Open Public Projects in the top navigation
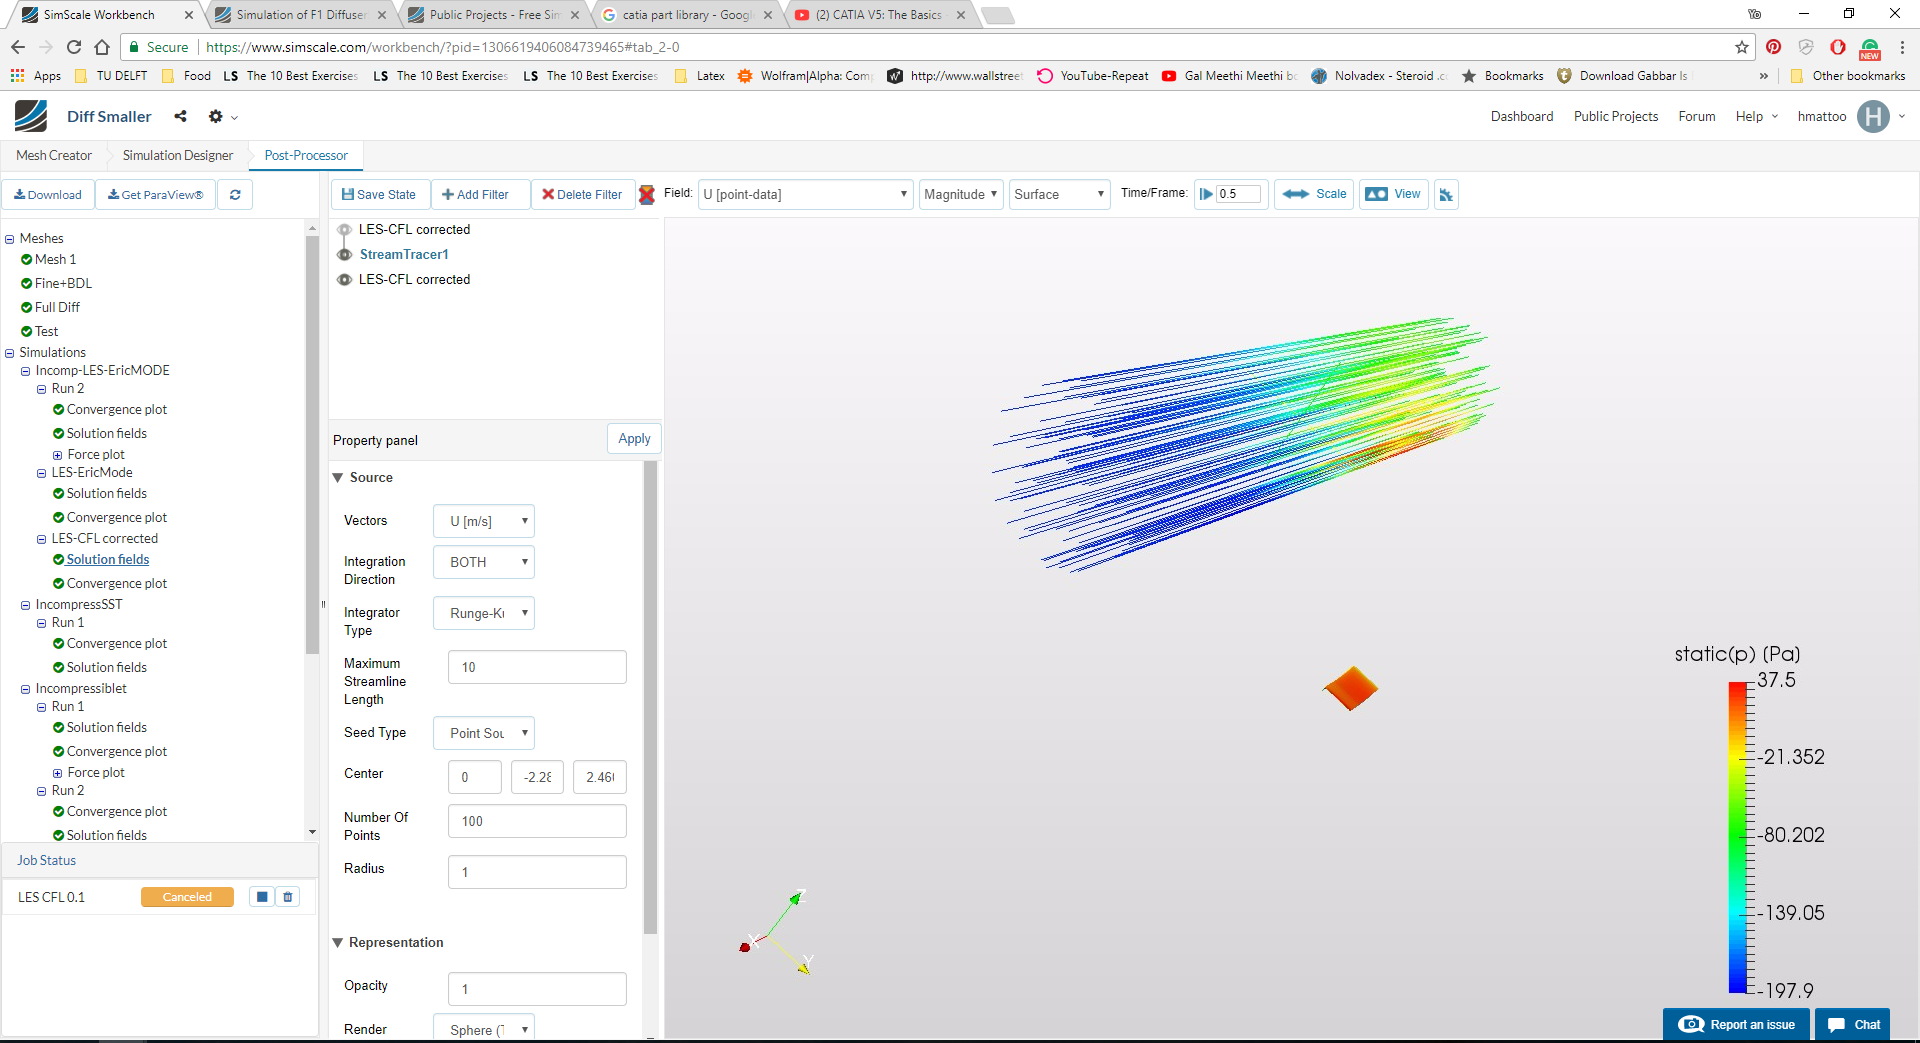 pos(1616,116)
